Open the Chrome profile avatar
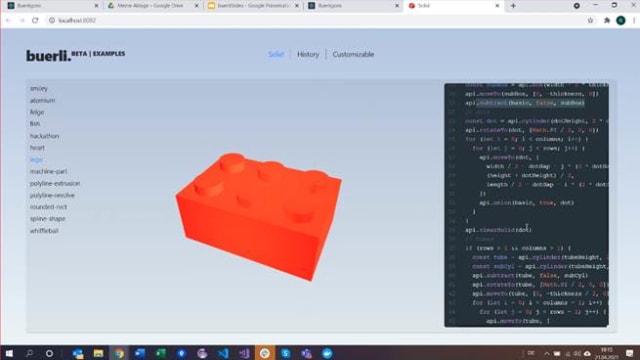 tap(621, 20)
